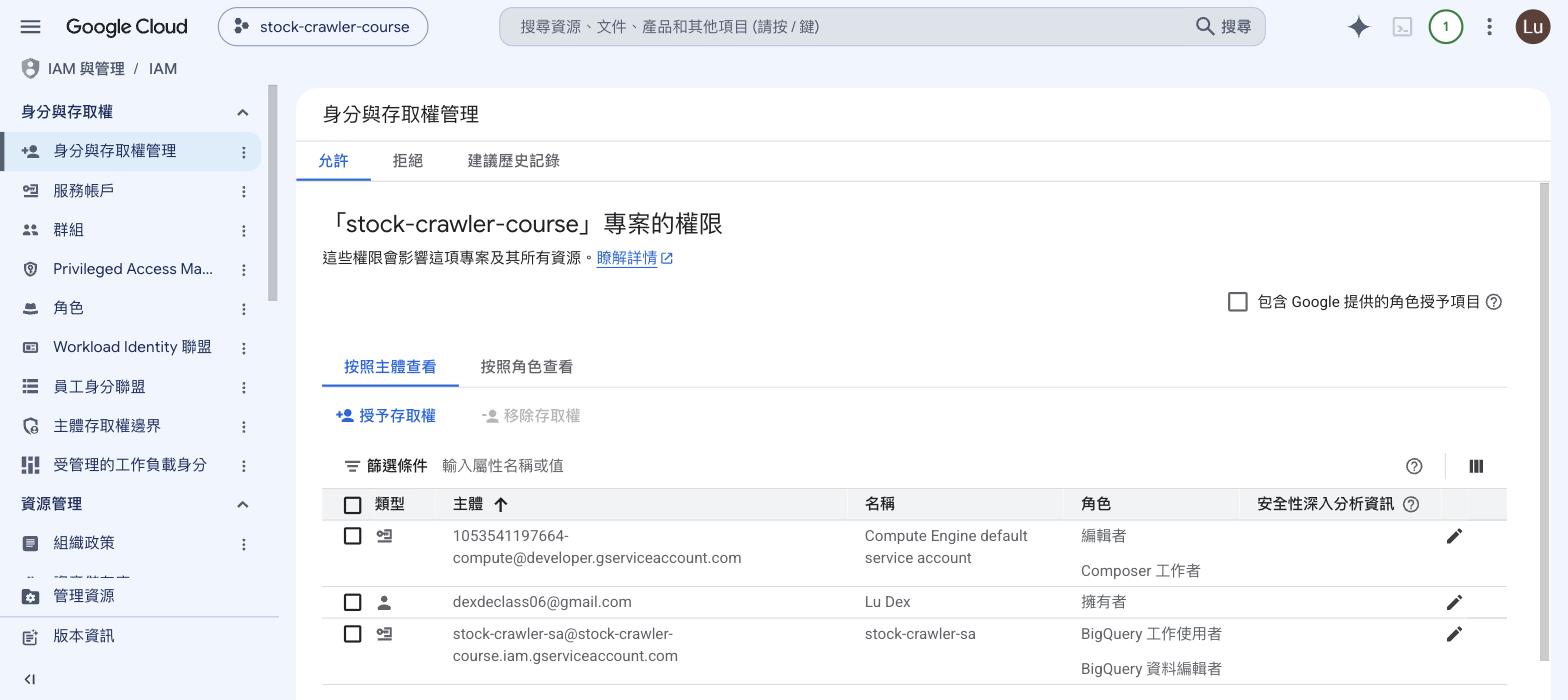Click the 篩選條件 filter icon
1568x700 pixels.
click(x=352, y=466)
